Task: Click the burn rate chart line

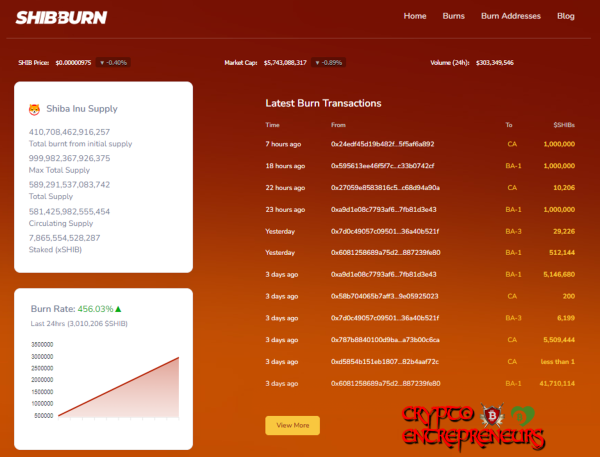Action: [x=119, y=386]
